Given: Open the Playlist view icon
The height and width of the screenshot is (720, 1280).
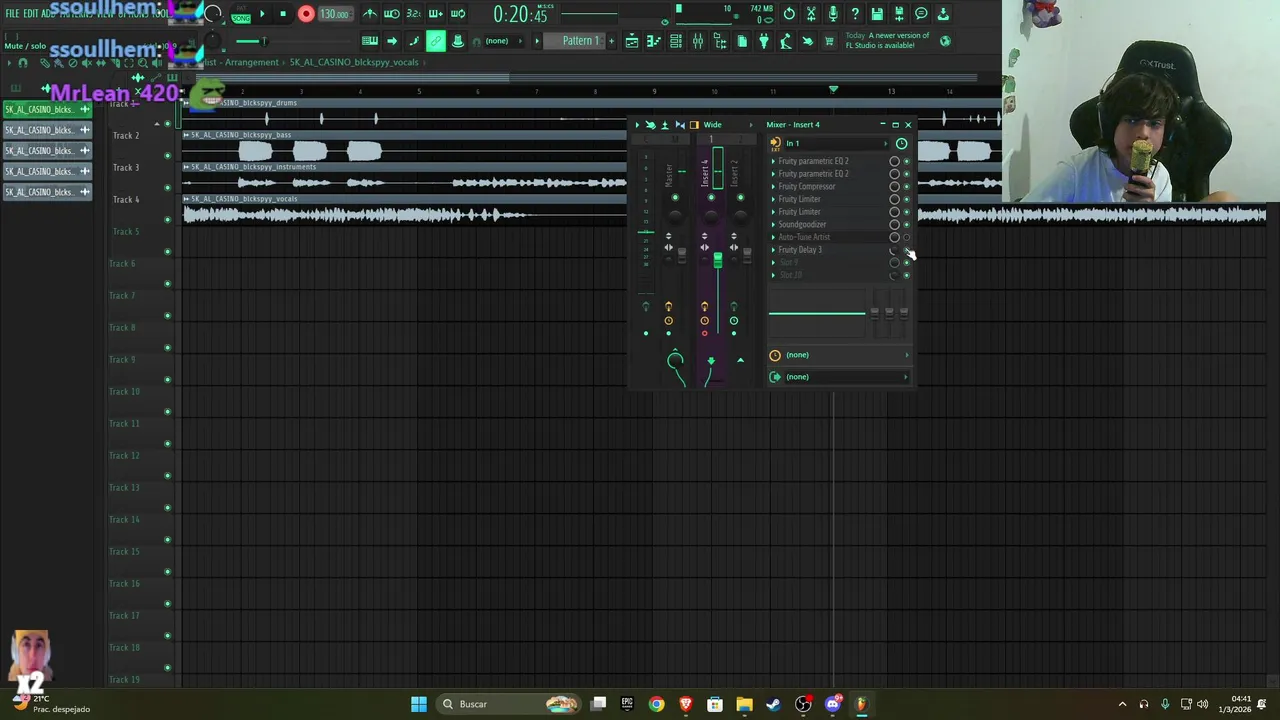Looking at the screenshot, I should point(632,41).
